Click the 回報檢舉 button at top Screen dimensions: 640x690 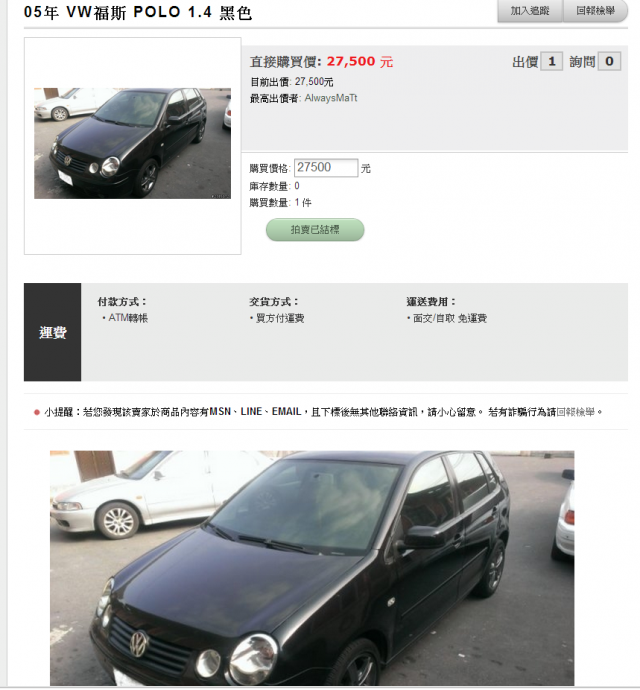596,11
